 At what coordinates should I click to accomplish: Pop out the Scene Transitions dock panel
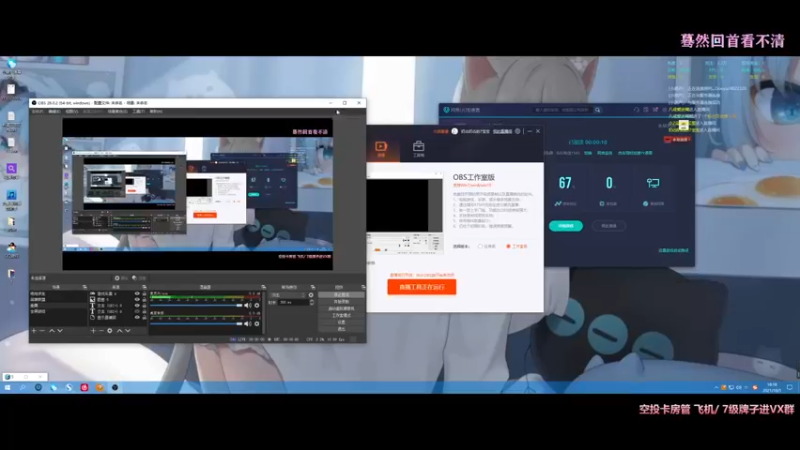pos(312,287)
